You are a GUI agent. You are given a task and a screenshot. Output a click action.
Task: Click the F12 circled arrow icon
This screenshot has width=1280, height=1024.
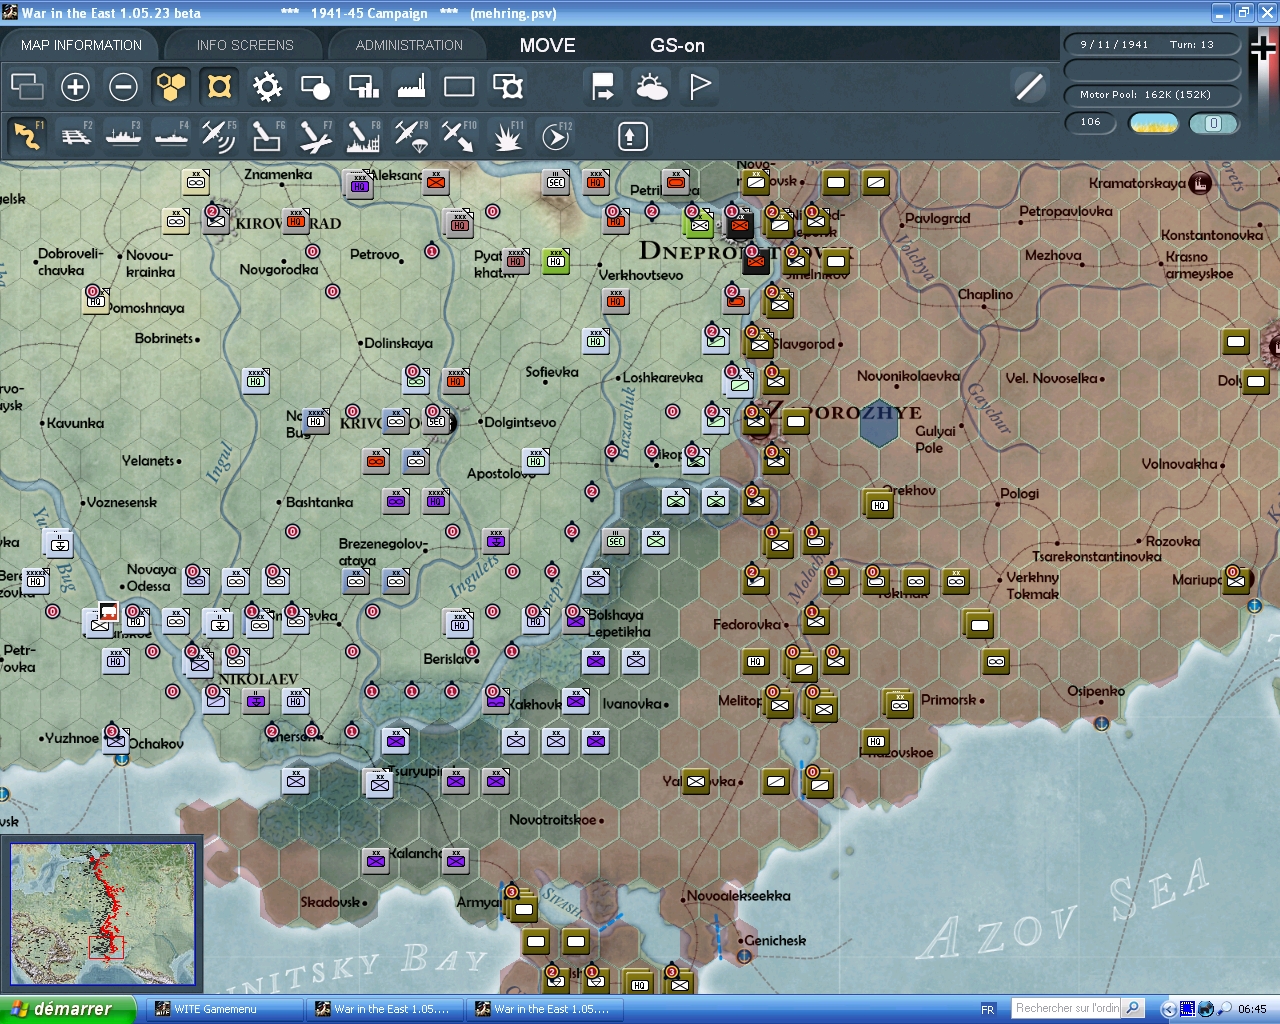point(556,136)
